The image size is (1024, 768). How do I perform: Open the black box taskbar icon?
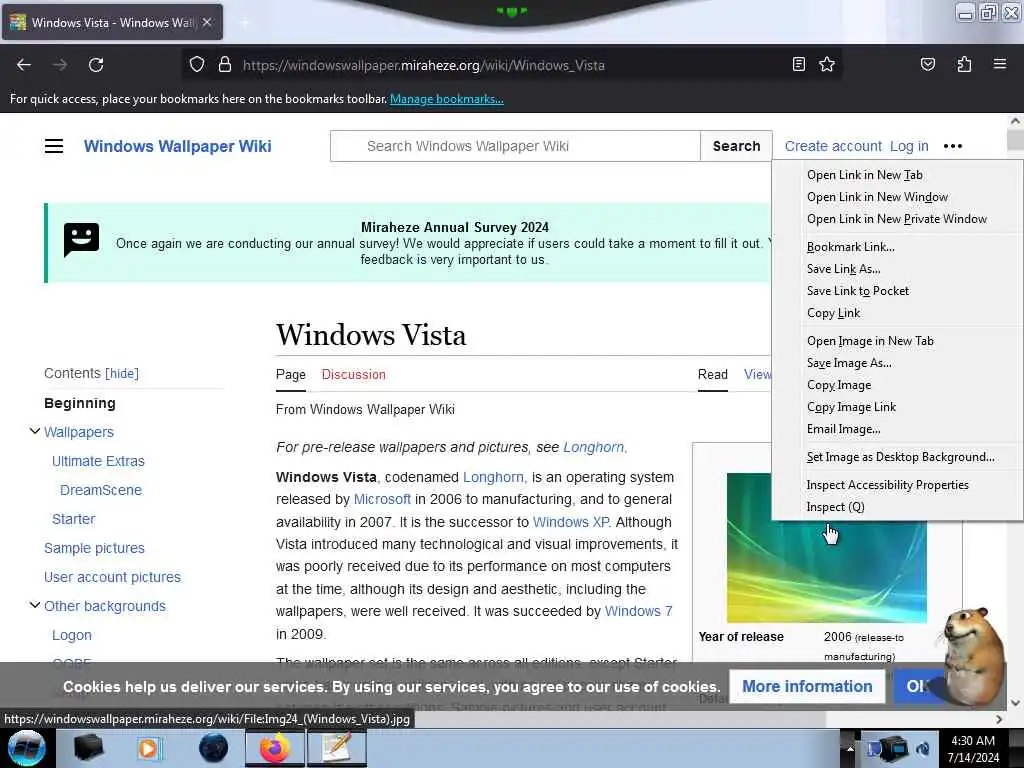[x=88, y=748]
